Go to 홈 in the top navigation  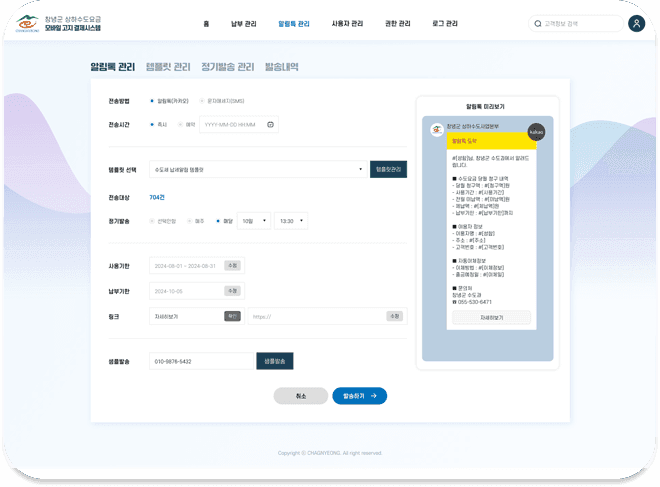[x=206, y=24]
